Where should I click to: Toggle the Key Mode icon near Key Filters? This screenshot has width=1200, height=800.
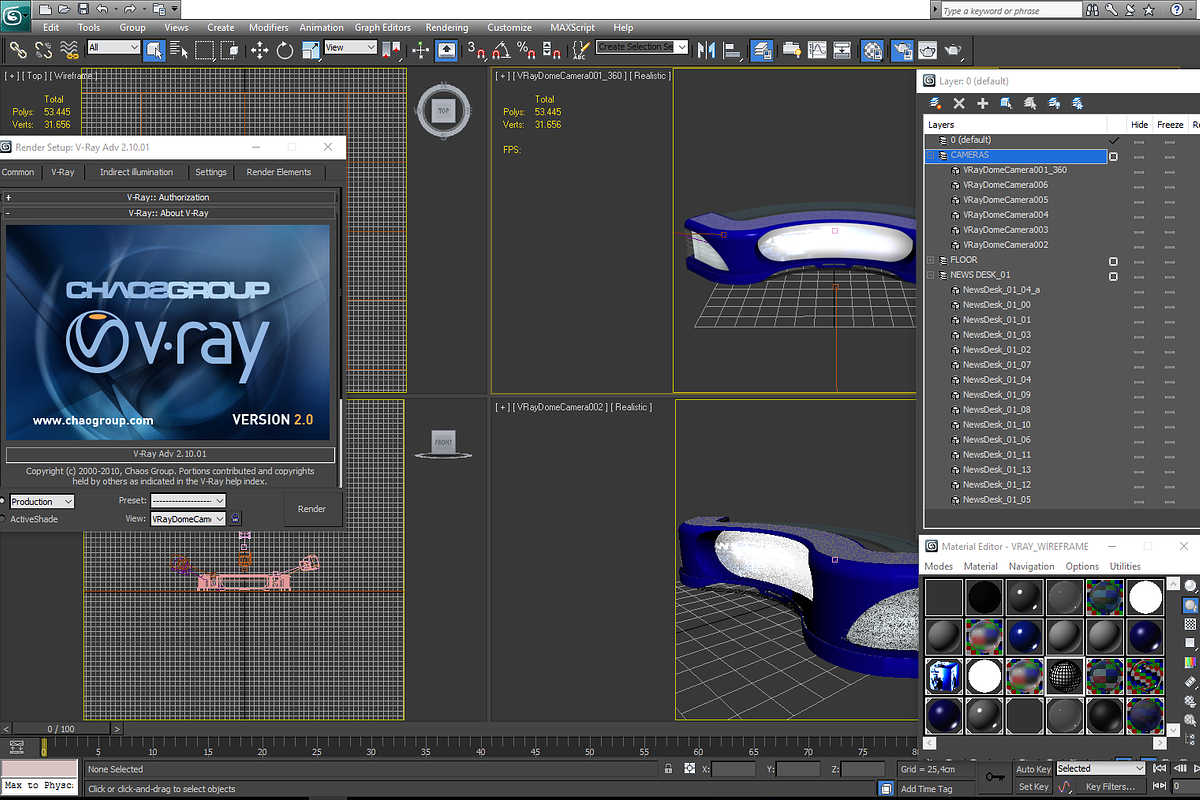pyautogui.click(x=1065, y=787)
